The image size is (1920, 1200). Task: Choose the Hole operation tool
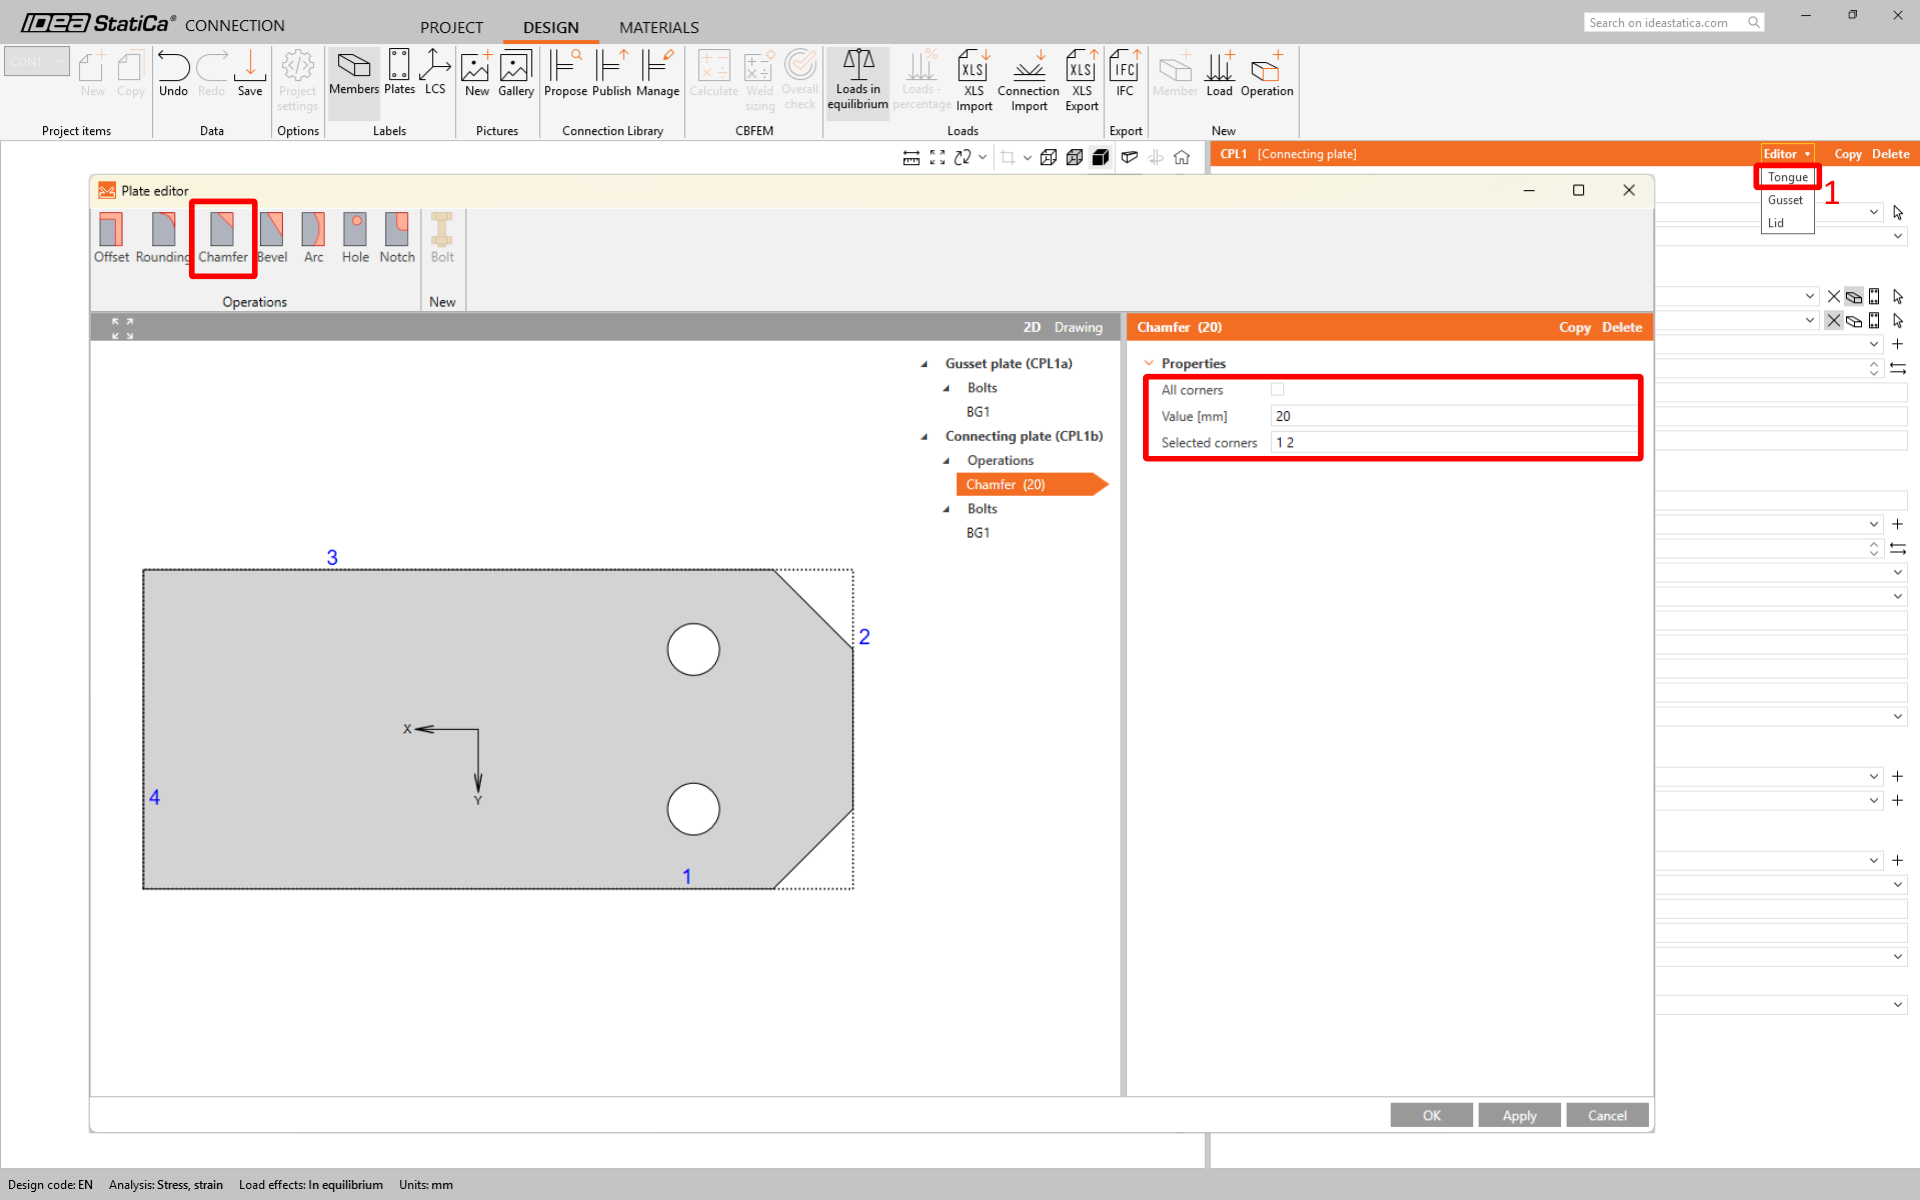(355, 236)
